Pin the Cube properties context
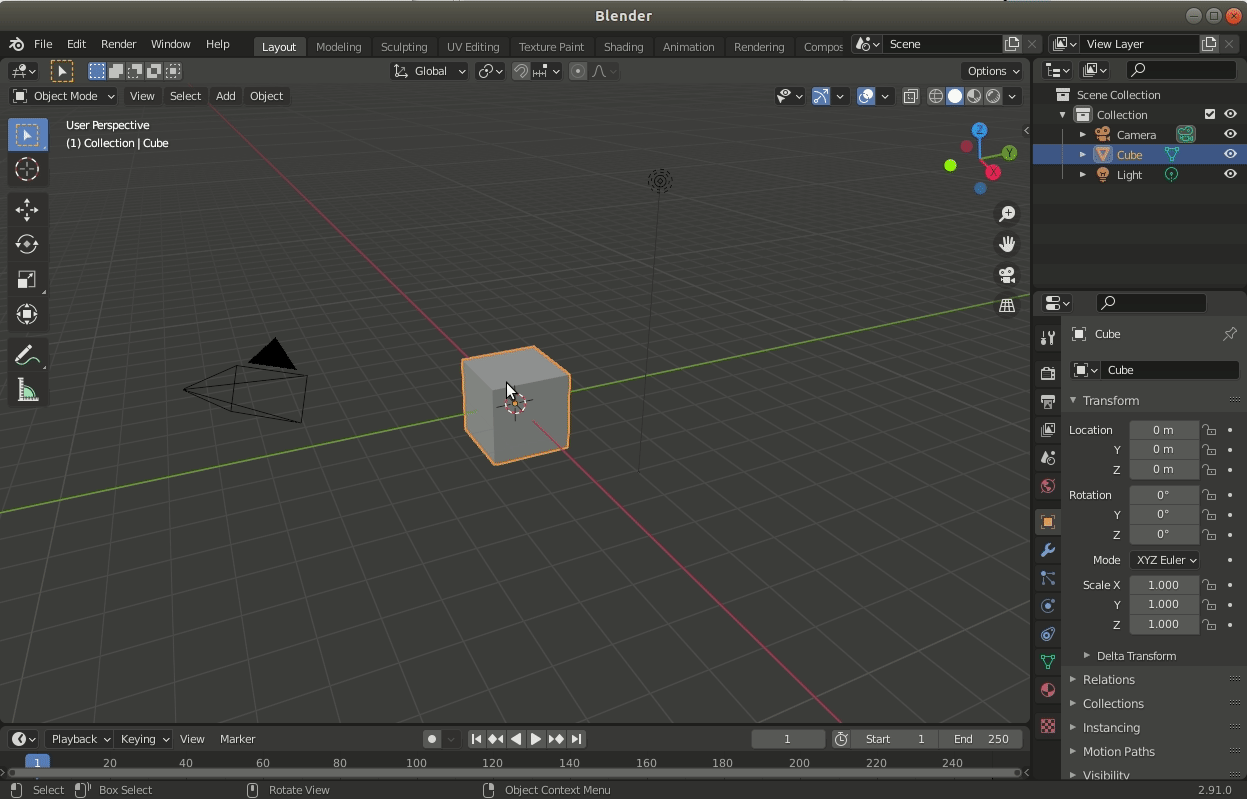 1229,334
